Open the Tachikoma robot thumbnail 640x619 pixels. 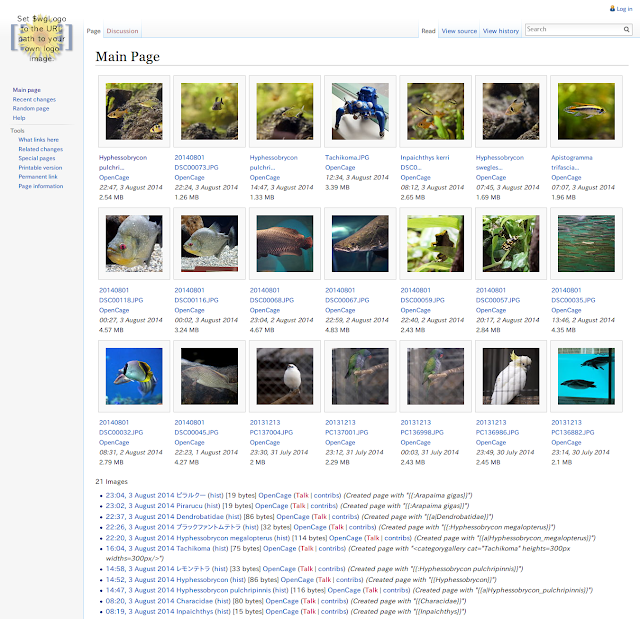tap(360, 111)
